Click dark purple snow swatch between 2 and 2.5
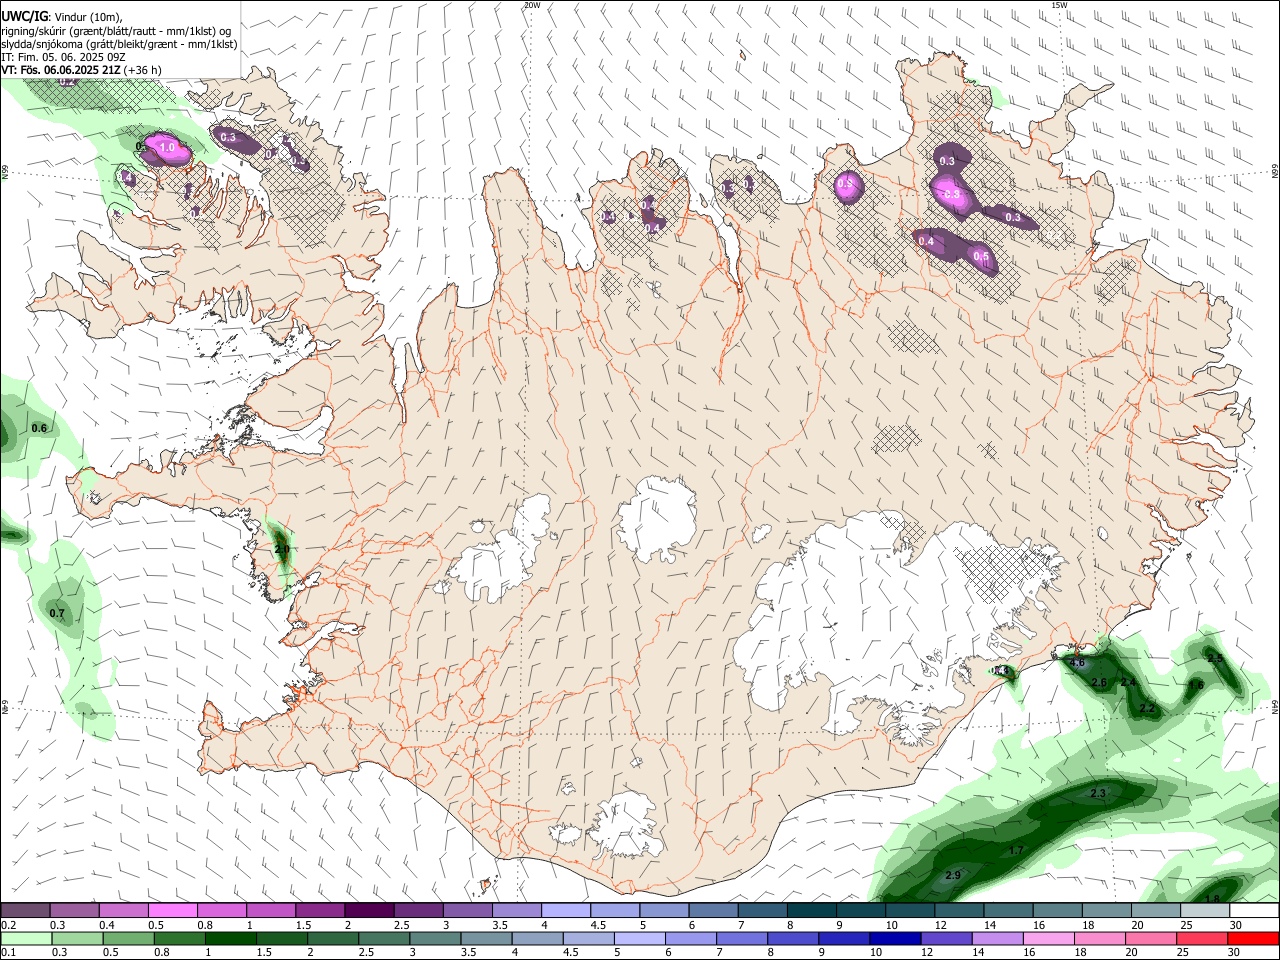Viewport: 1280px width, 960px height. tap(369, 910)
